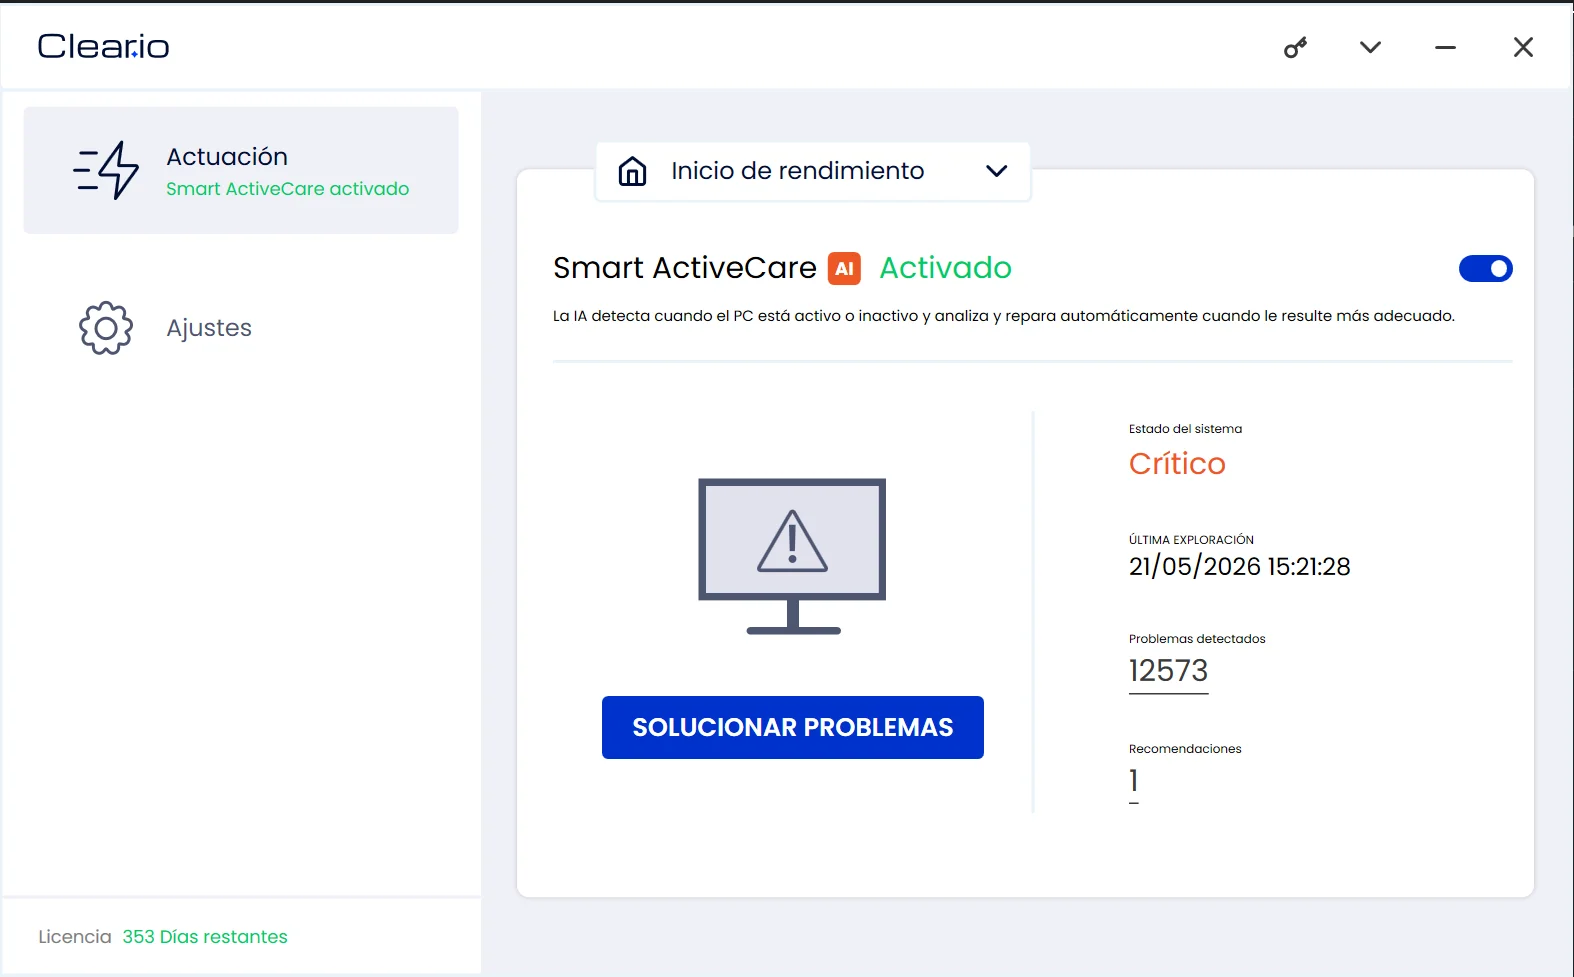Click the license key icon

1295,47
